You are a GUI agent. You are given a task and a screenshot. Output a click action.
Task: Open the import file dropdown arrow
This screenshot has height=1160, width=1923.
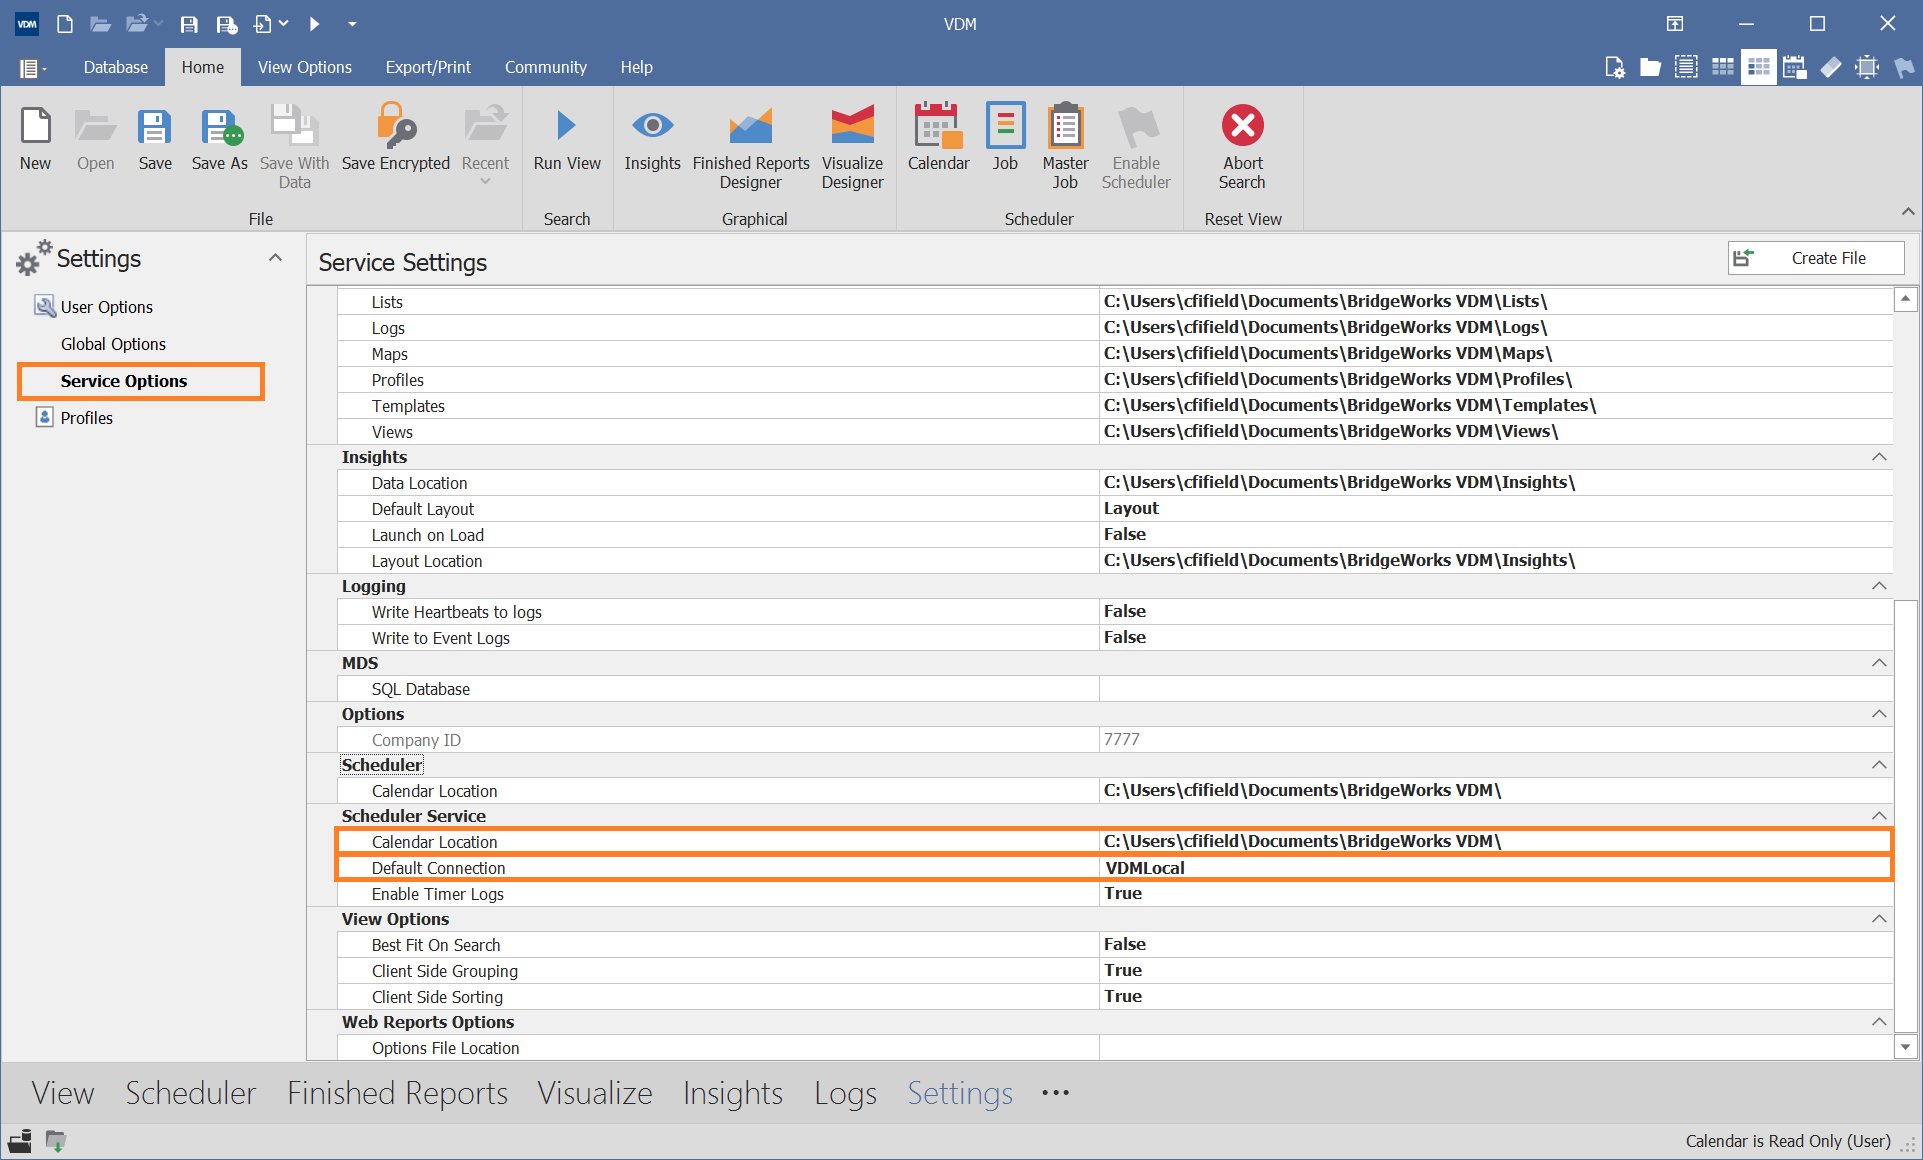284,23
